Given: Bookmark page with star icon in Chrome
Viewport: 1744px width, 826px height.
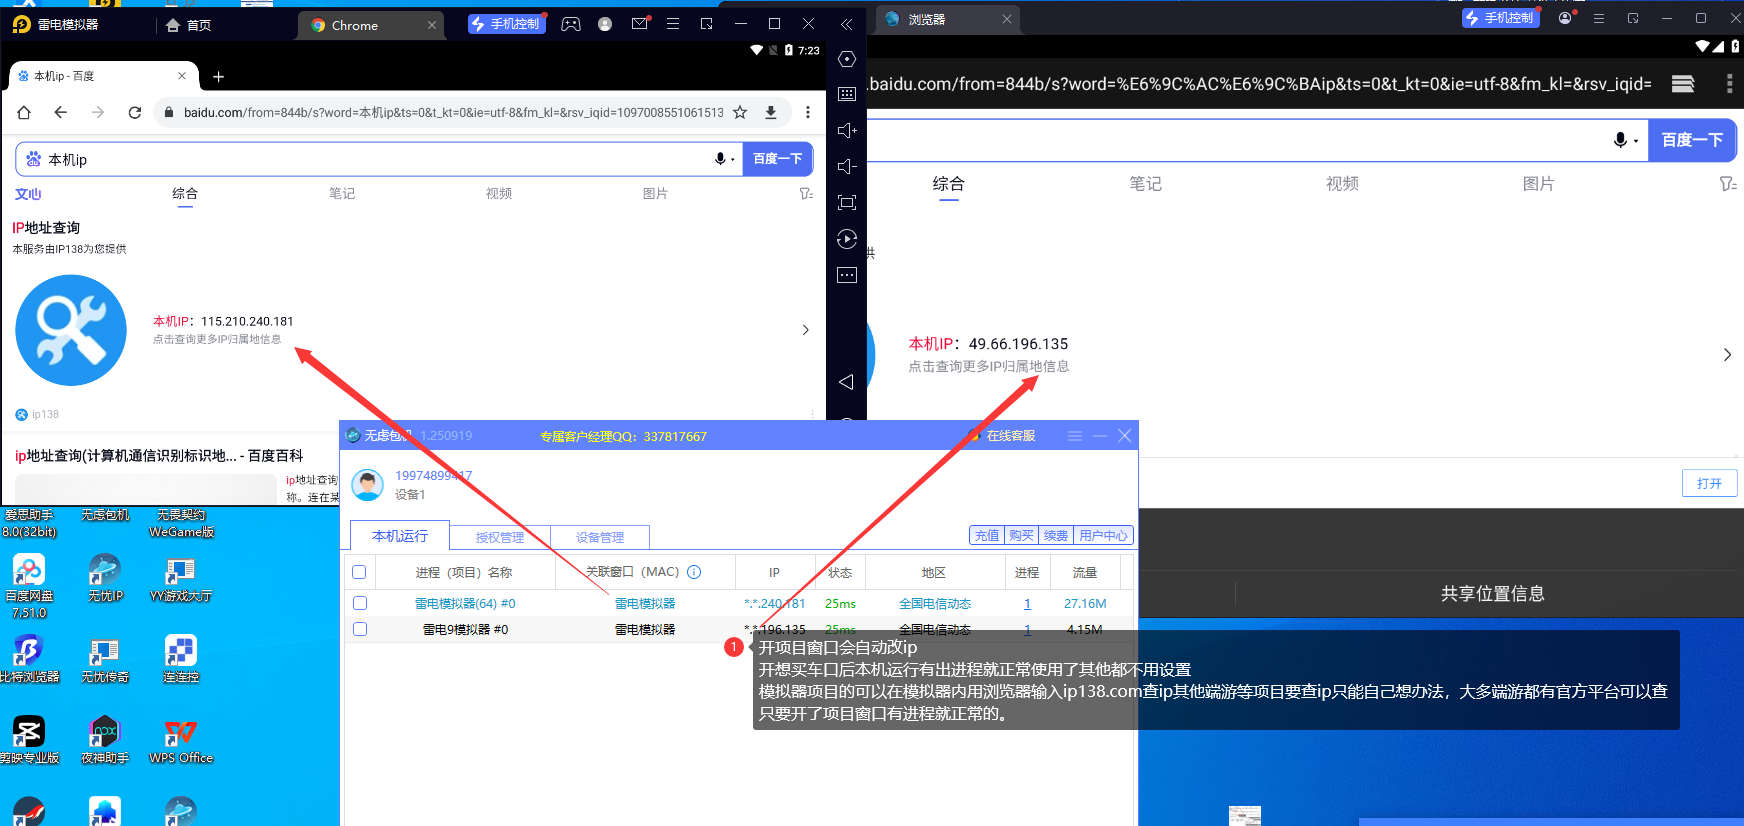Looking at the screenshot, I should click(x=740, y=112).
